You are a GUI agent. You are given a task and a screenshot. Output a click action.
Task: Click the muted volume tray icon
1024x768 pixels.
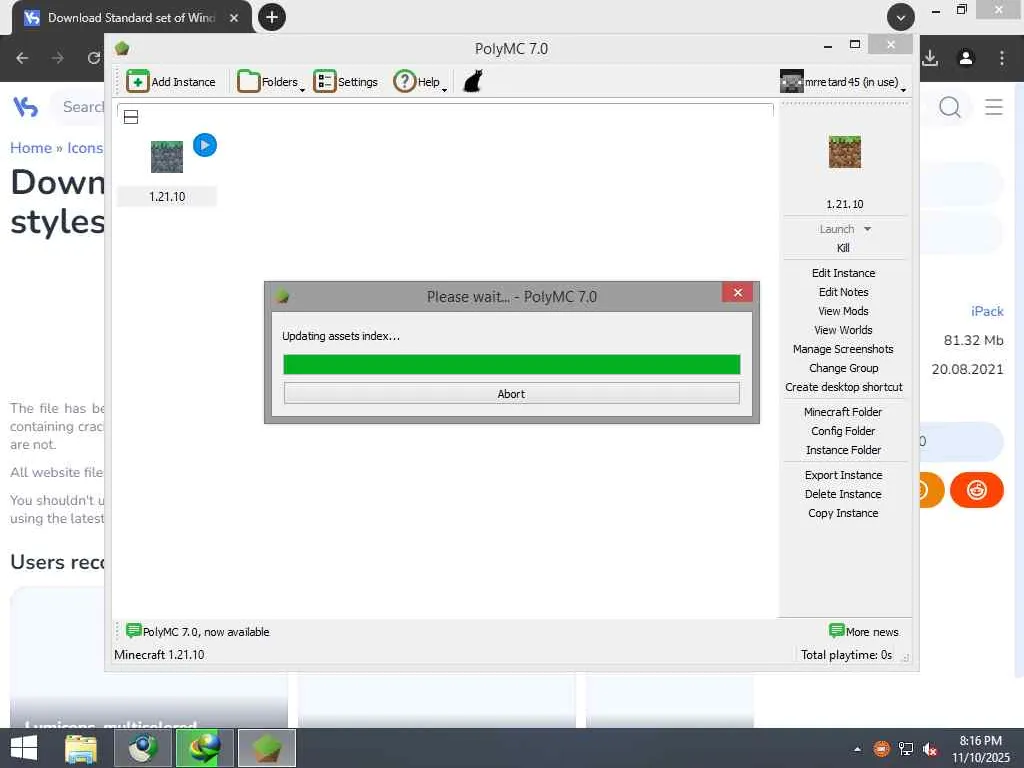[930, 749]
